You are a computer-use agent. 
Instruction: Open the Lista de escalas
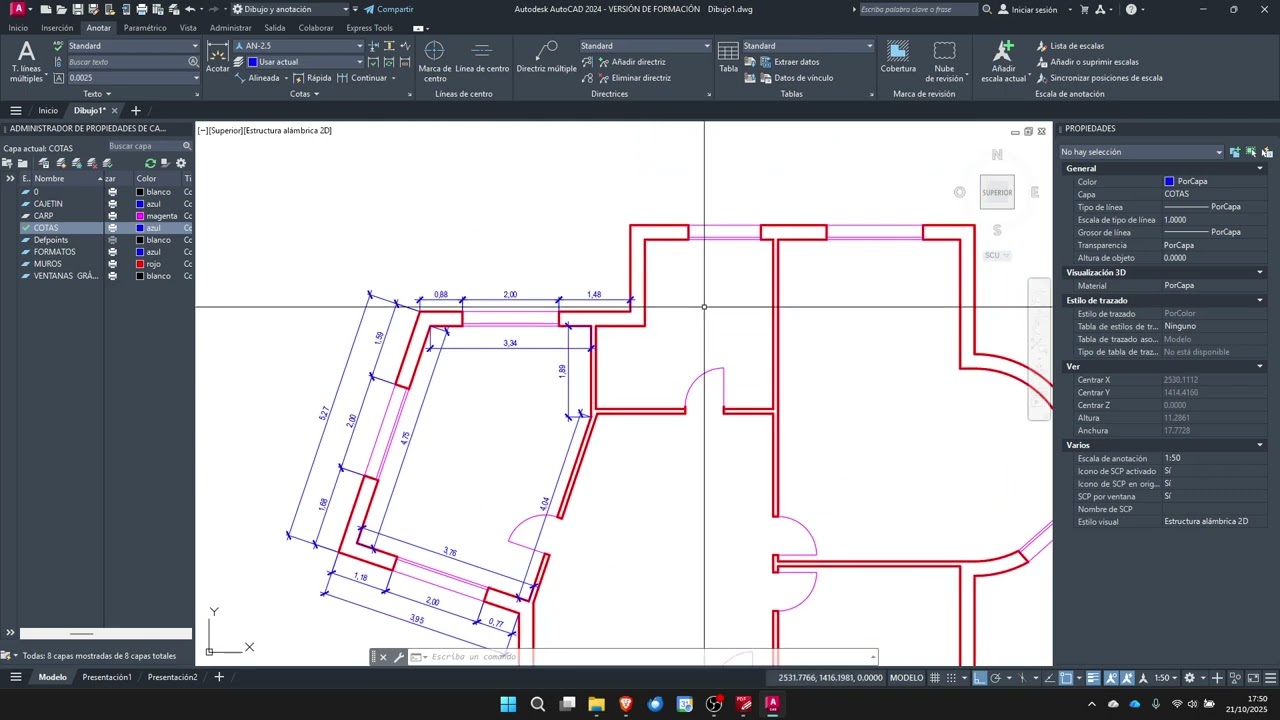coord(1070,46)
